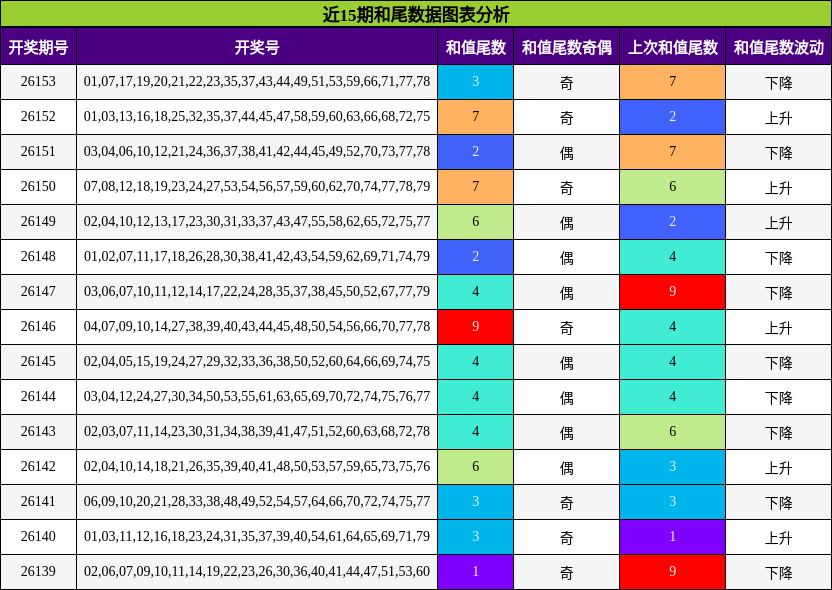Click 奇 parity cell in row 26153
This screenshot has height=590, width=832.
[566, 82]
